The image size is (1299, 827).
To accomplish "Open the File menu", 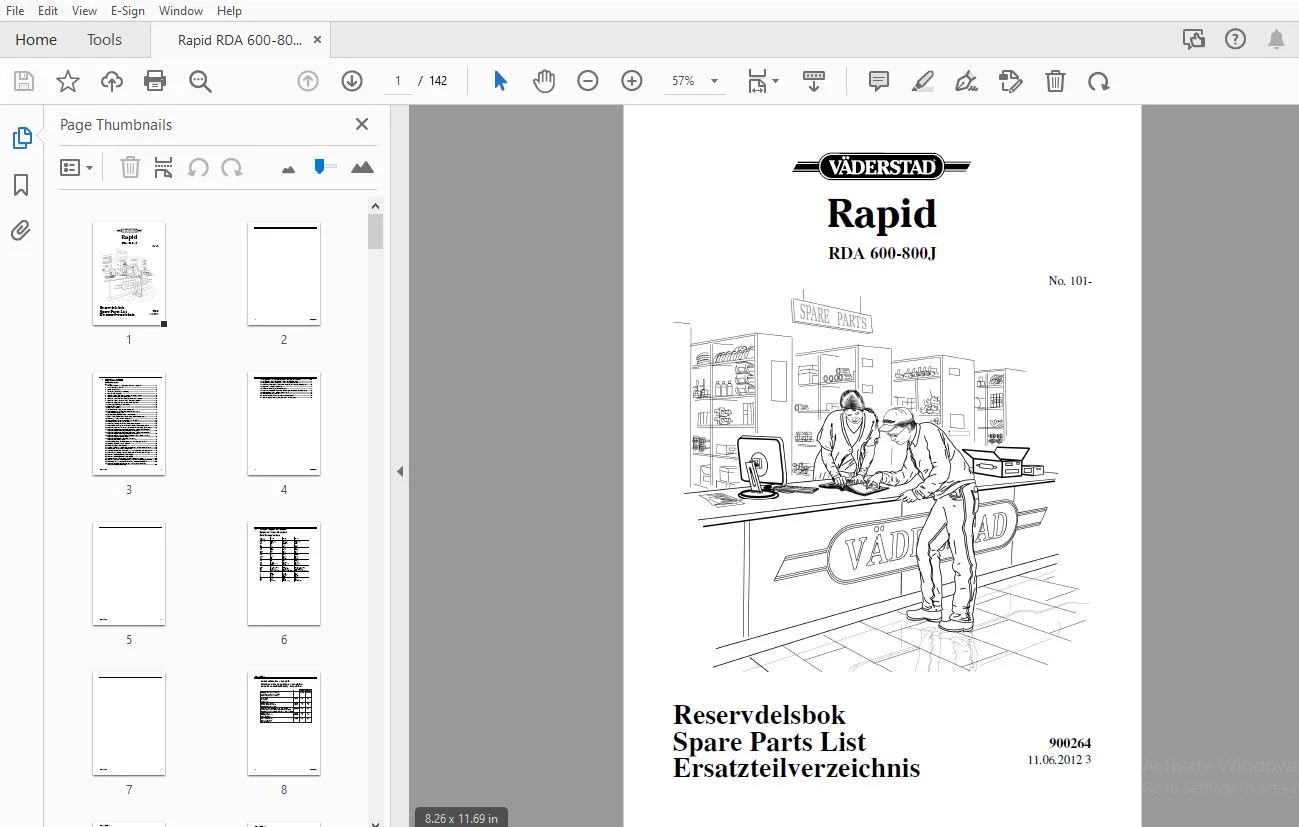I will click(16, 11).
